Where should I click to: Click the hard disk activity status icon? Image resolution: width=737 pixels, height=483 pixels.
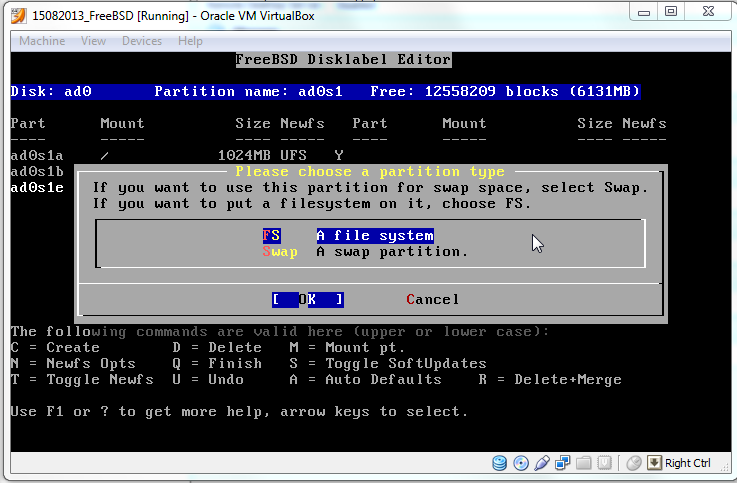[x=500, y=463]
